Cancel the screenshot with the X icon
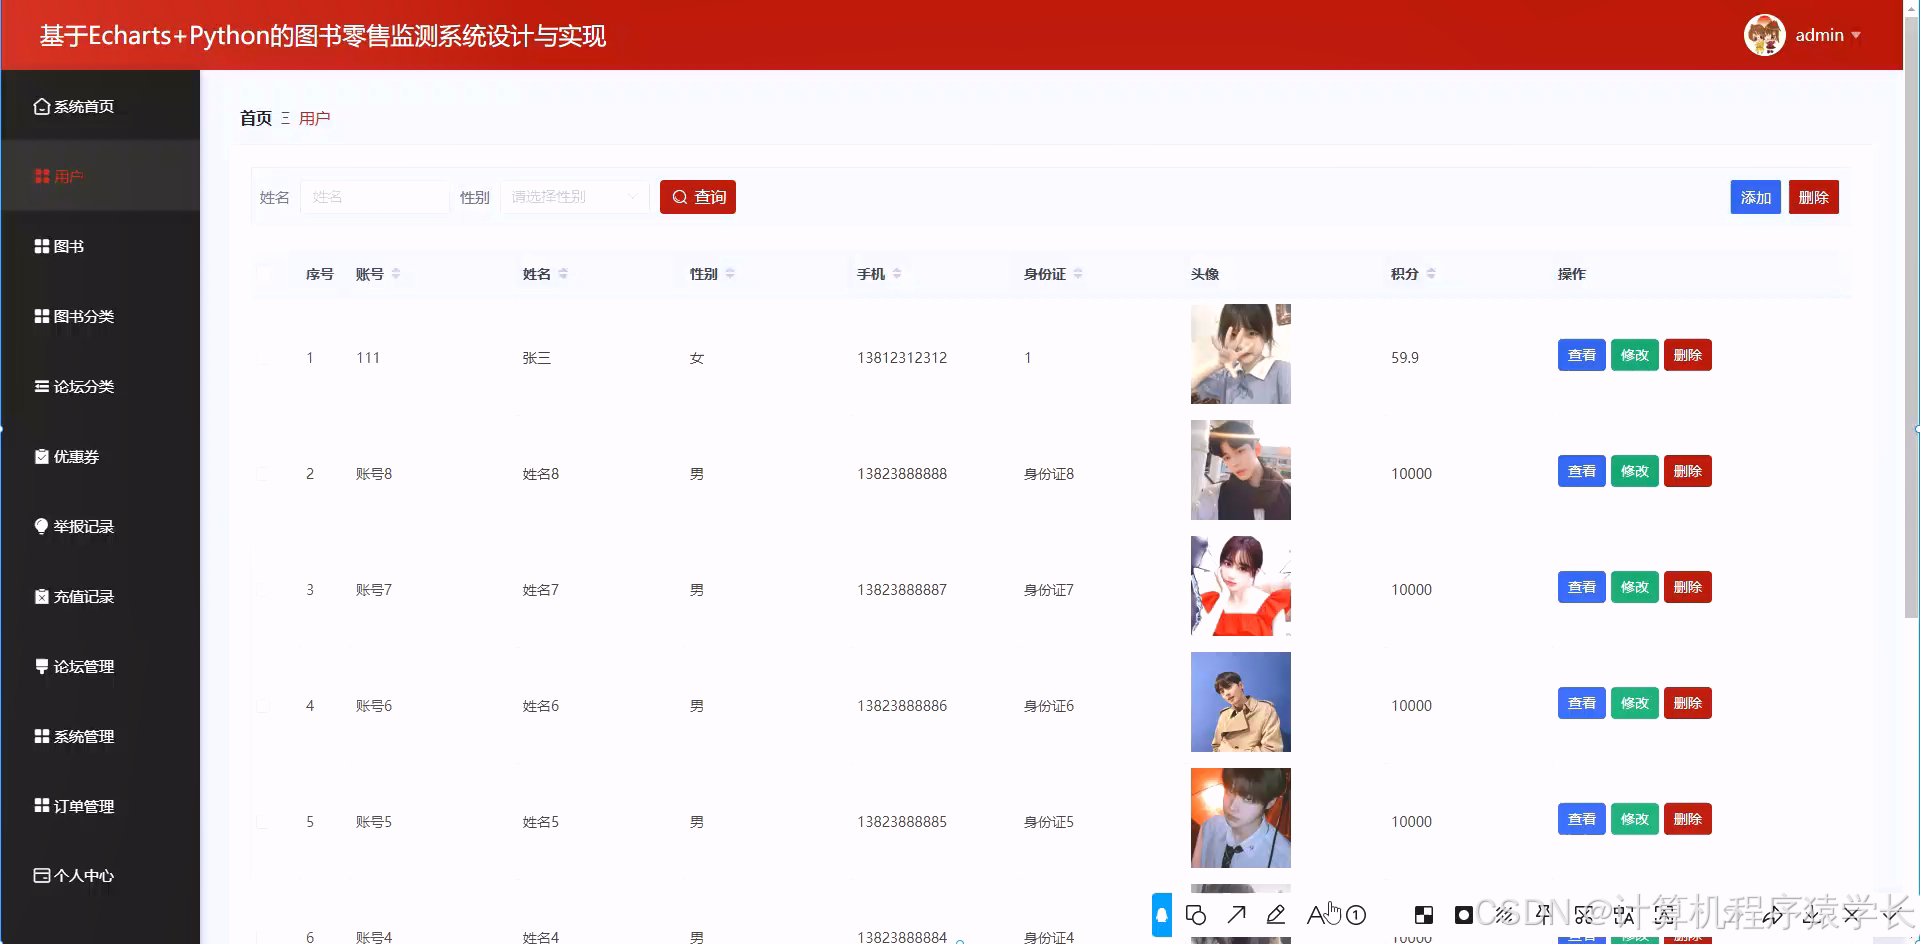This screenshot has height=944, width=1920. (x=1852, y=915)
